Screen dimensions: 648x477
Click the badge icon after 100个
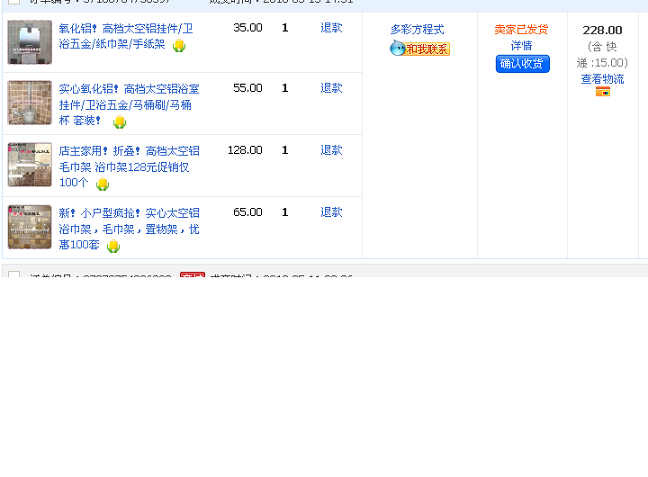pyautogui.click(x=102, y=184)
